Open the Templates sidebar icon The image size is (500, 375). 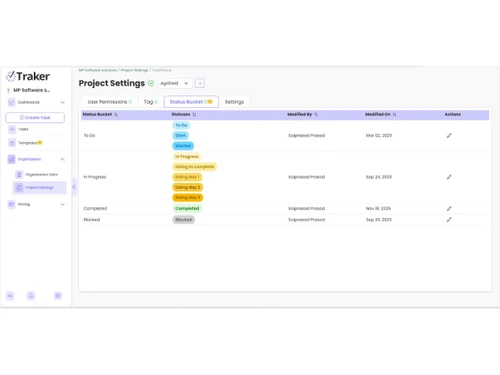12,143
